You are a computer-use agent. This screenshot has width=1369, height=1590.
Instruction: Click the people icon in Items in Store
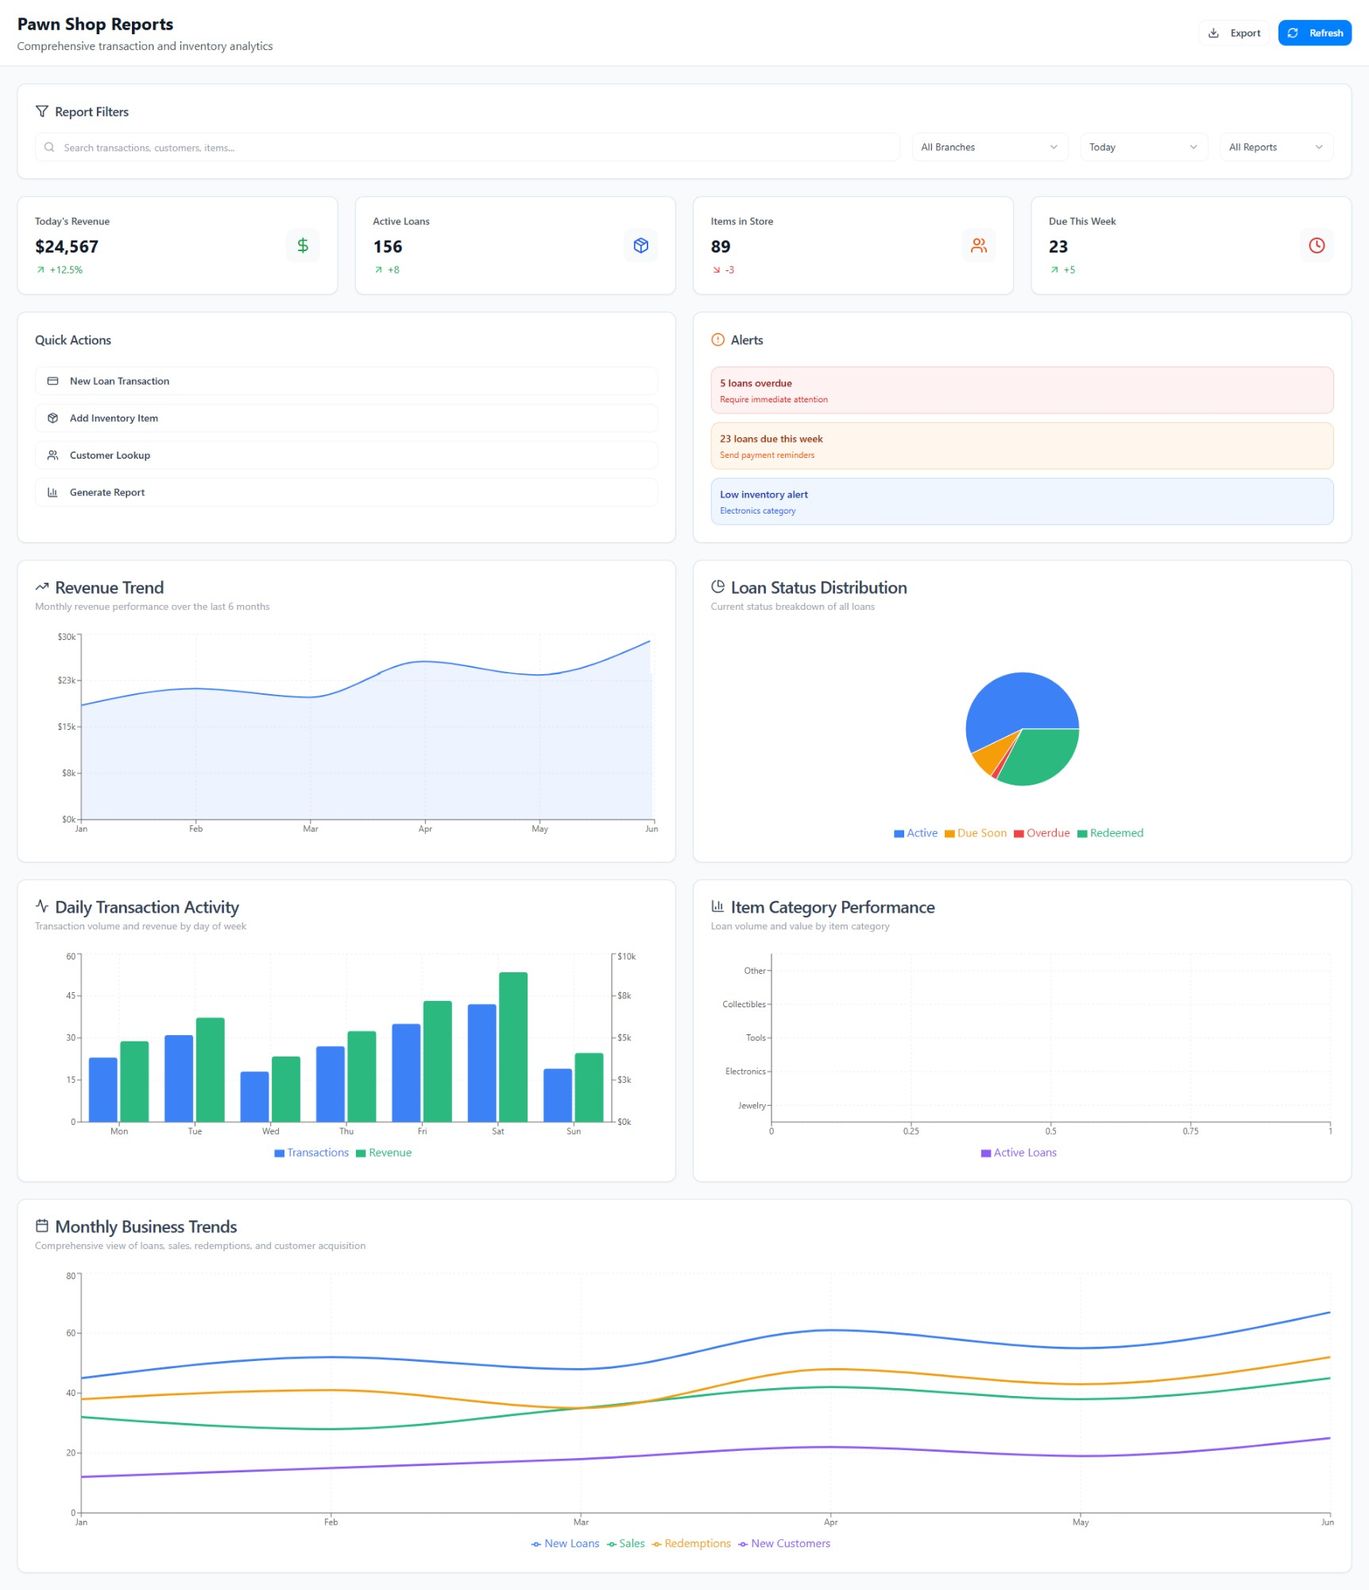tap(978, 245)
